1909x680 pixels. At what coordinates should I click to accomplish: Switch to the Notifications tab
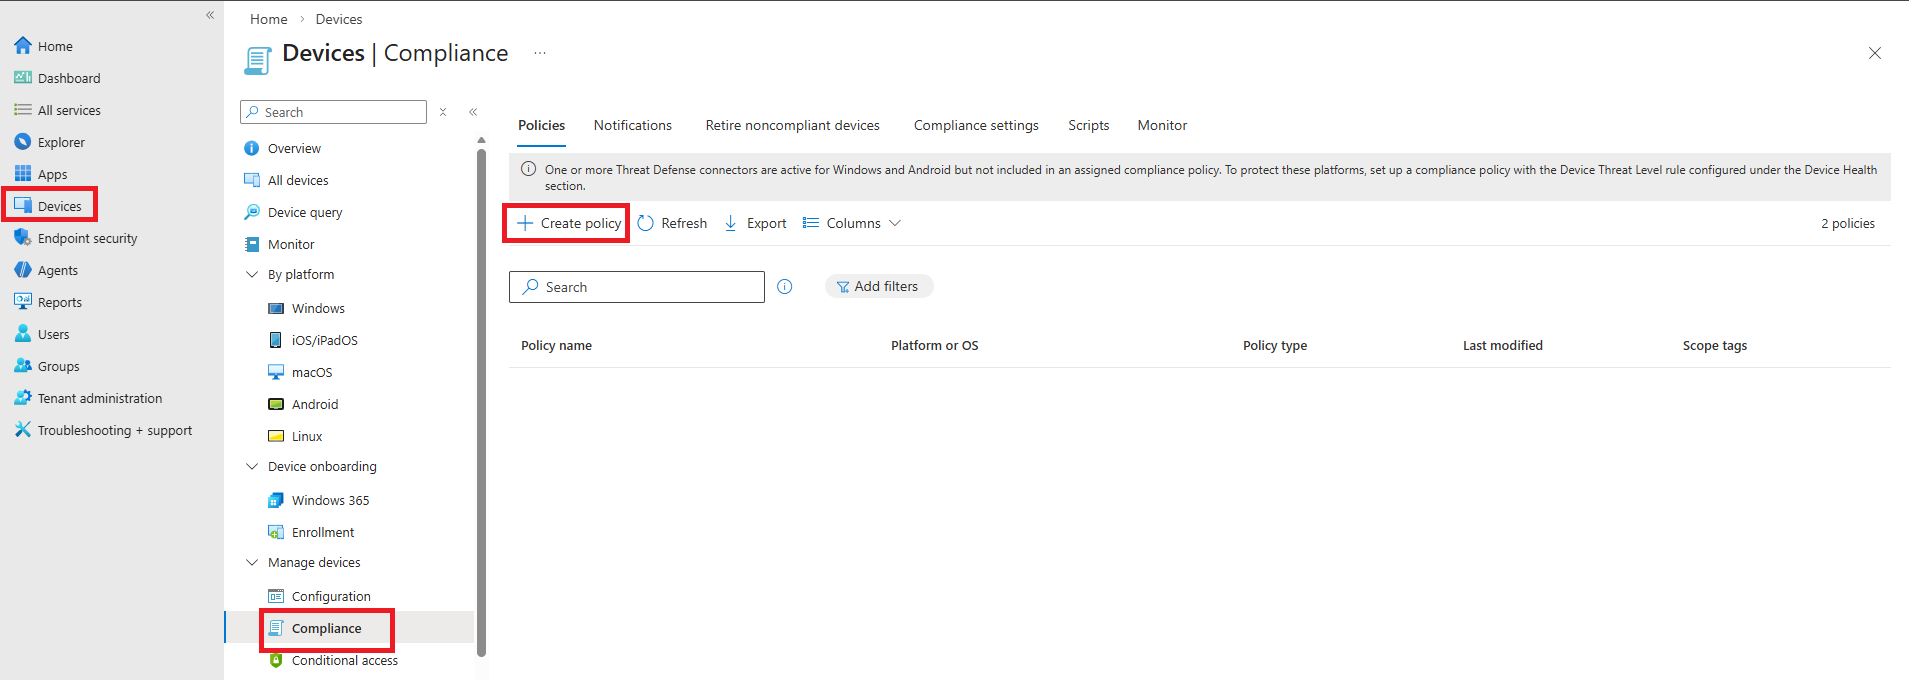[x=632, y=125]
